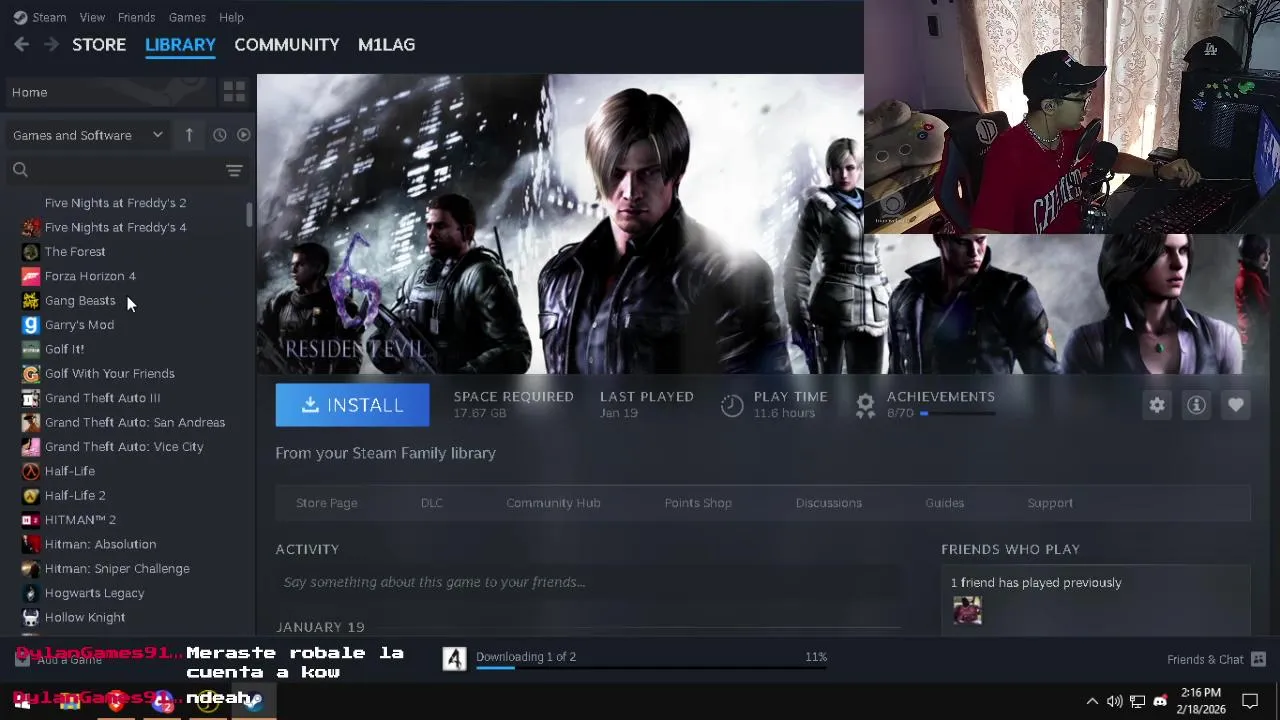Go forward with the right arrow
Viewport: 1280px width, 720px height.
pyautogui.click(x=51, y=45)
